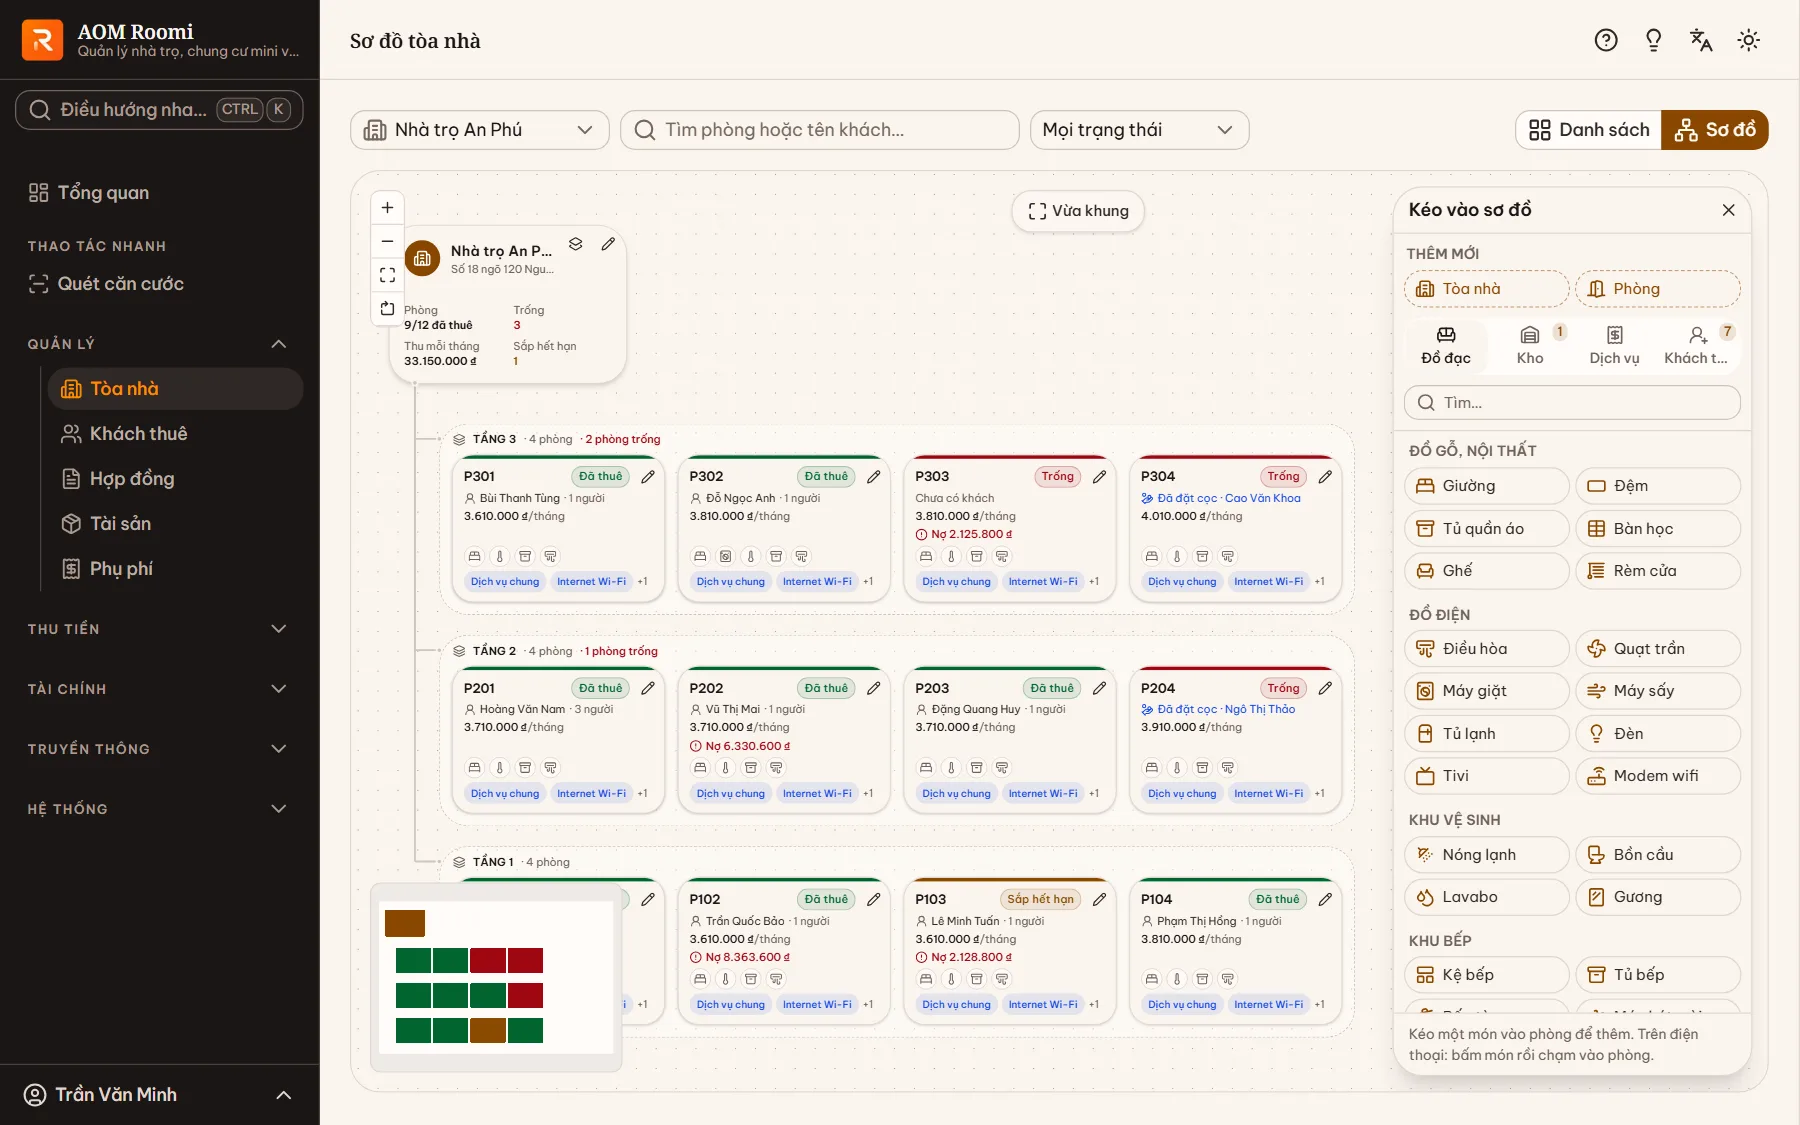This screenshot has width=1800, height=1125.
Task: Click Quét căn cước quick action
Action: [160, 284]
